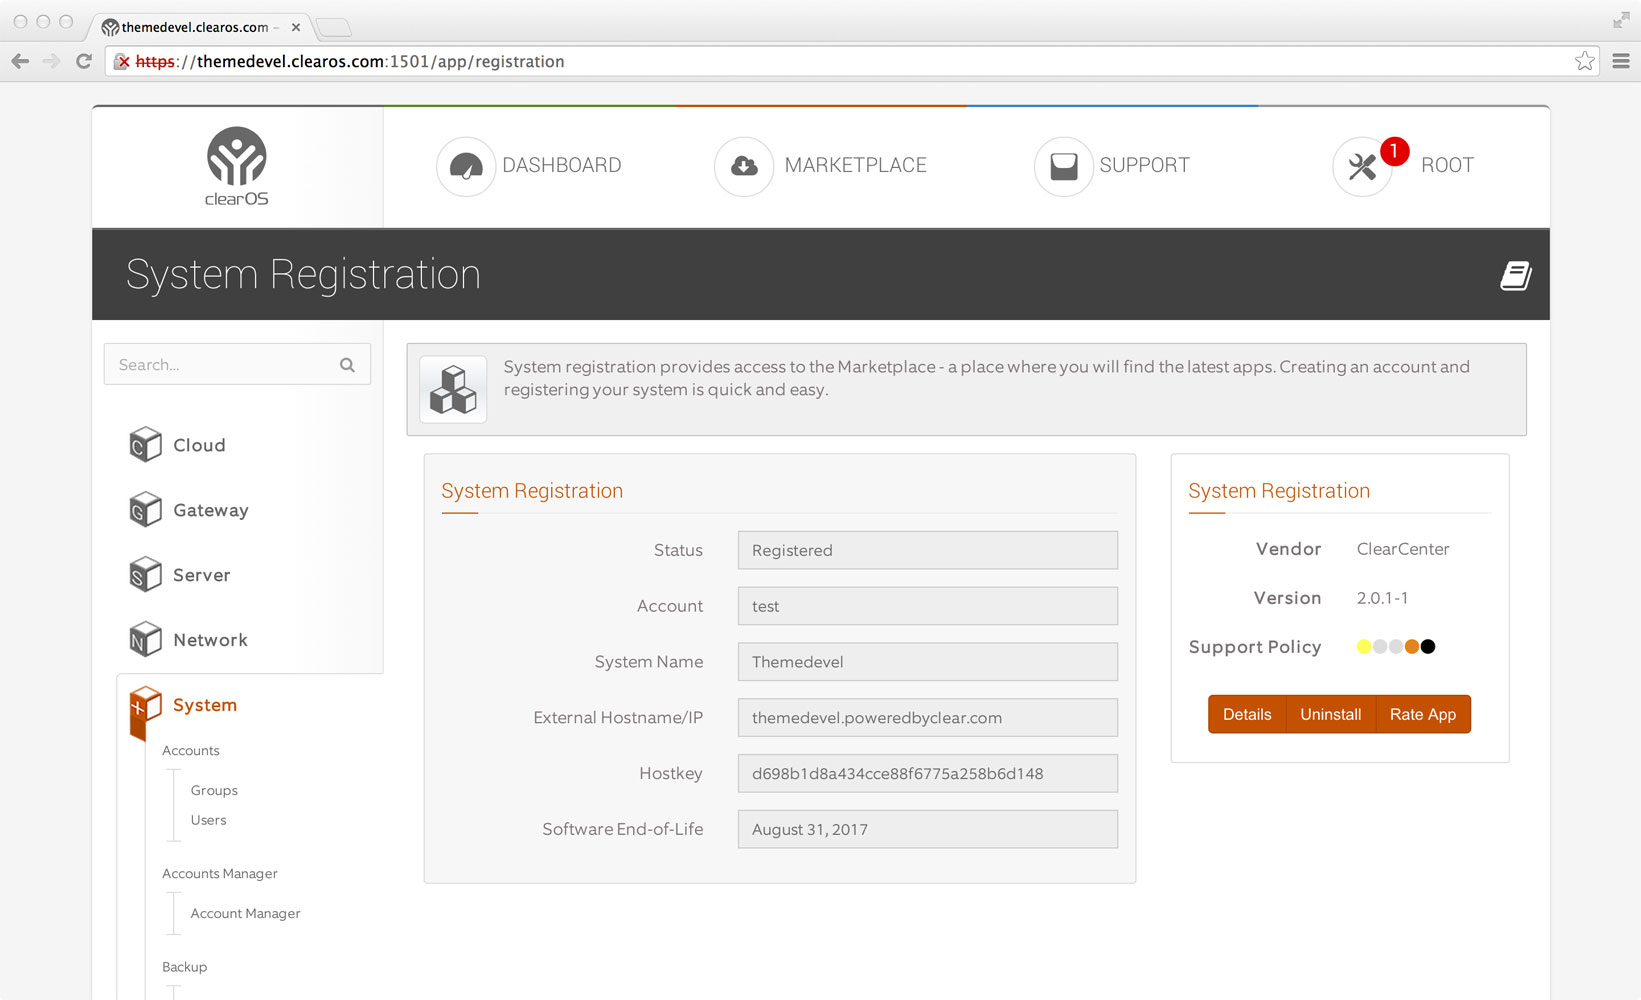The image size is (1641, 1000).
Task: Enter fullscreen with the expand arrows
Action: click(1621, 19)
